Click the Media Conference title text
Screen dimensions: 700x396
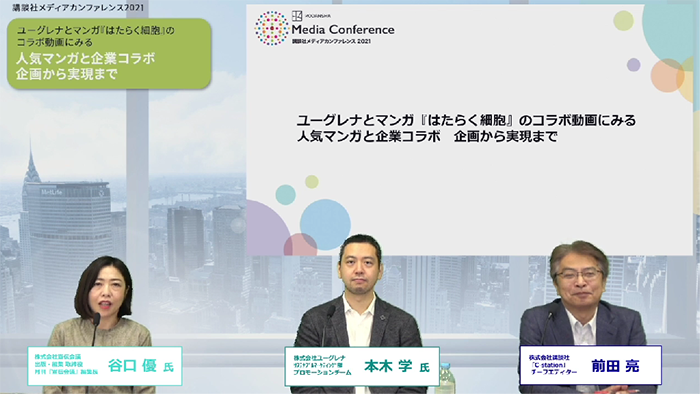pyautogui.click(x=343, y=29)
